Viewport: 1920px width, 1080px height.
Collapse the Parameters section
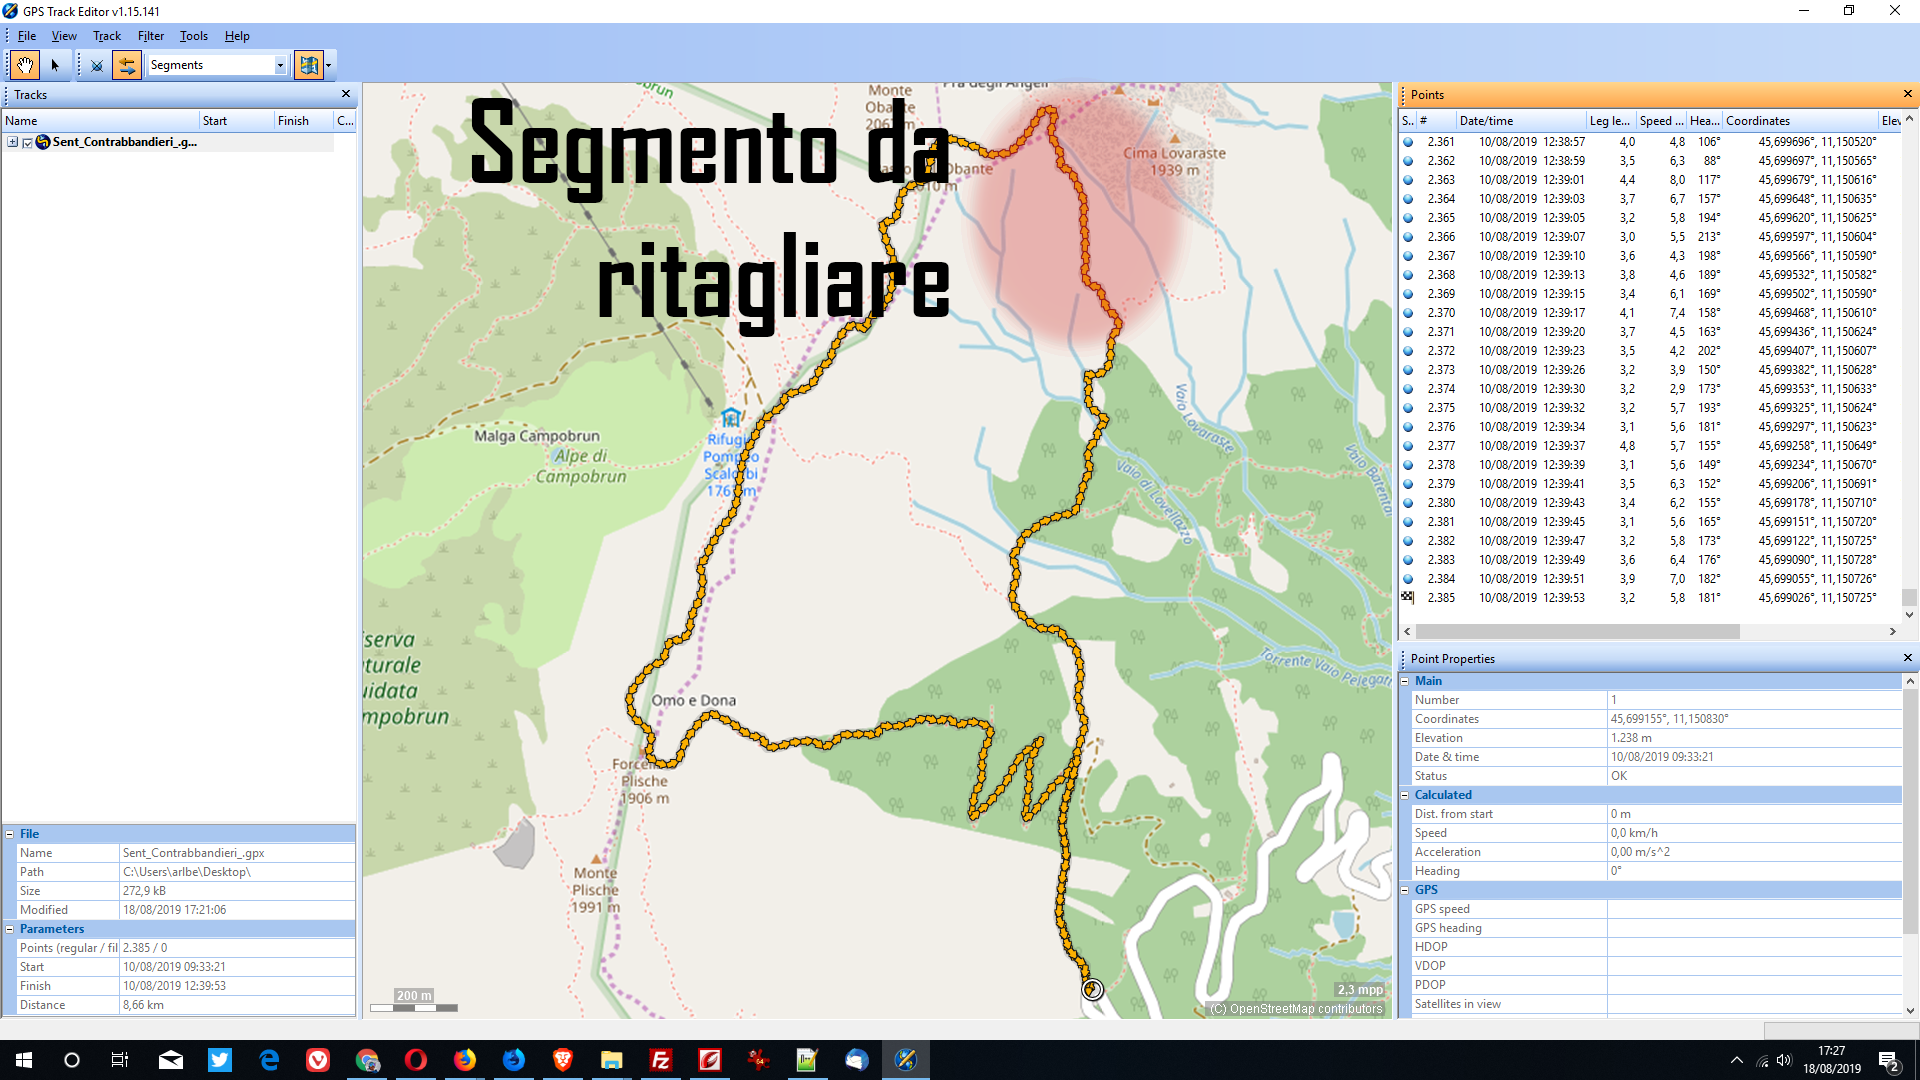[x=10, y=929]
